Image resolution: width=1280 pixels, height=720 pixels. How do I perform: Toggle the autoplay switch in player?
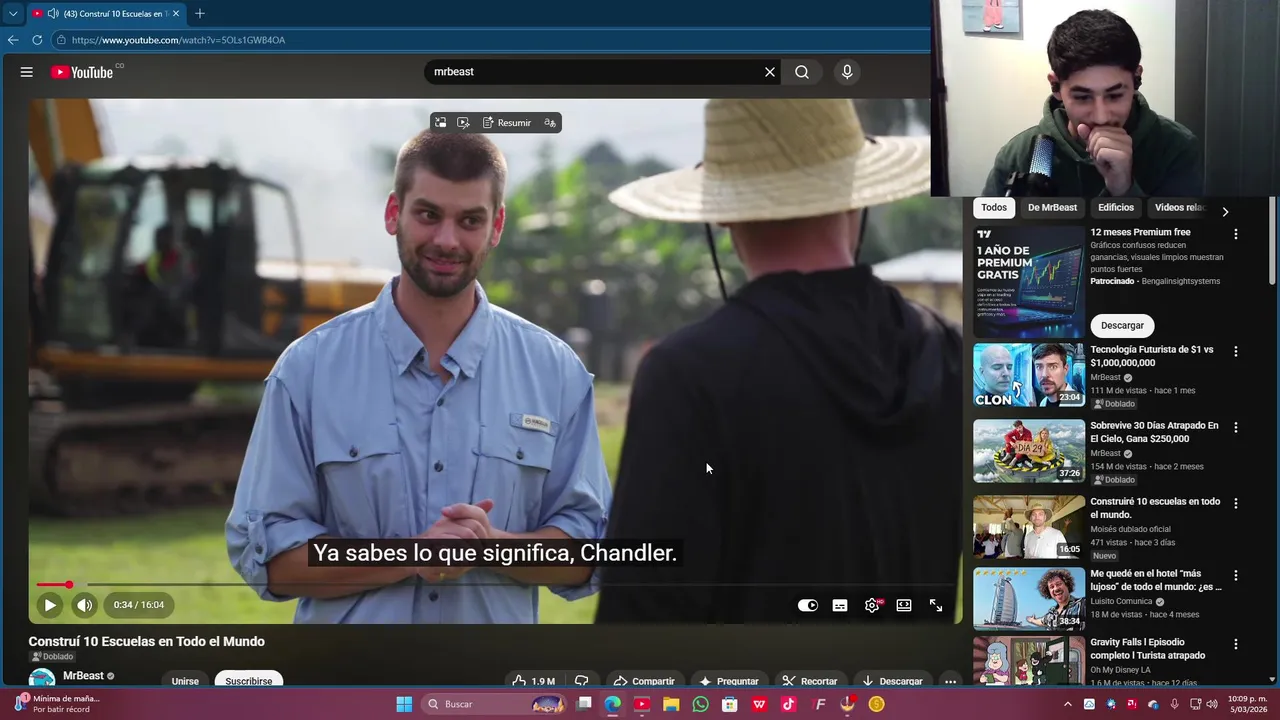[808, 605]
